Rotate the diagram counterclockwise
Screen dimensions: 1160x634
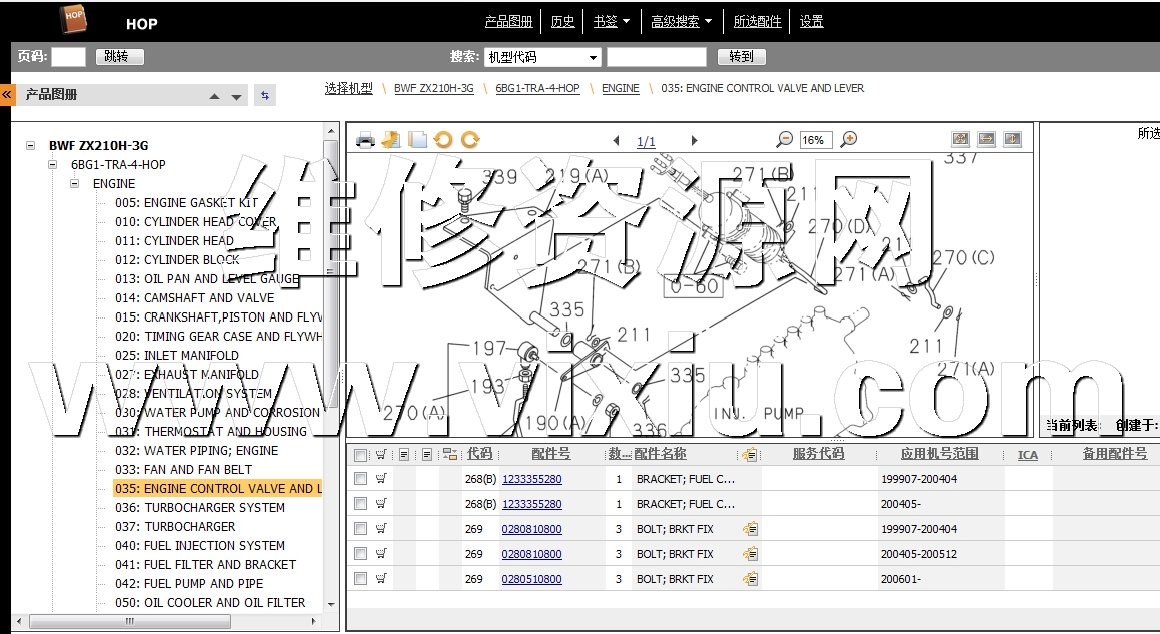(443, 140)
